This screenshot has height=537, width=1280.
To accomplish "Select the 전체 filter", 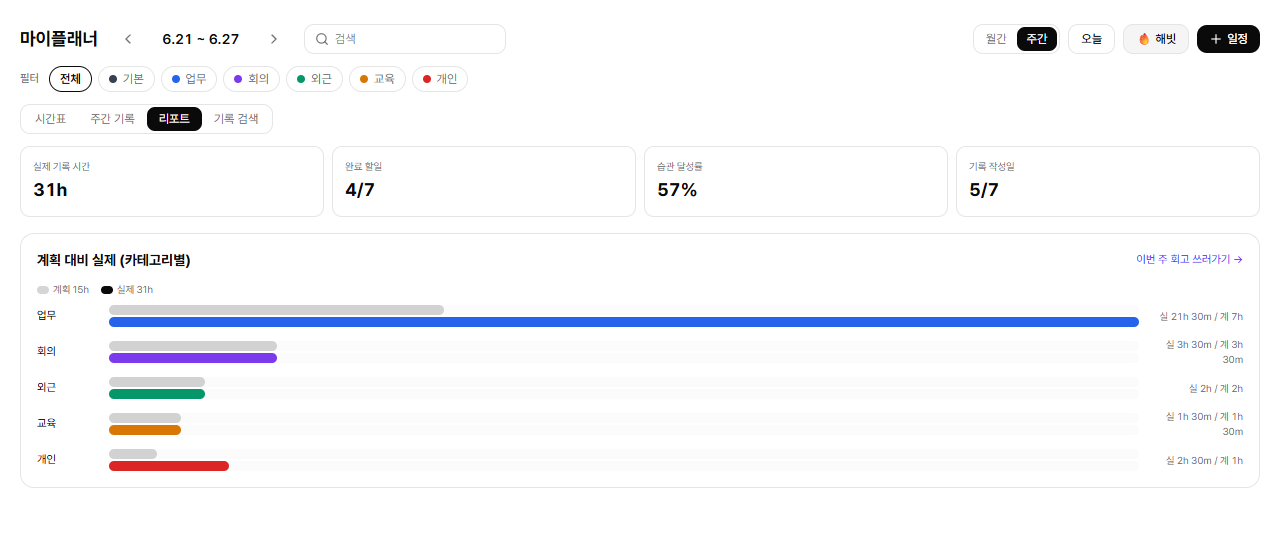I will pyautogui.click(x=70, y=79).
